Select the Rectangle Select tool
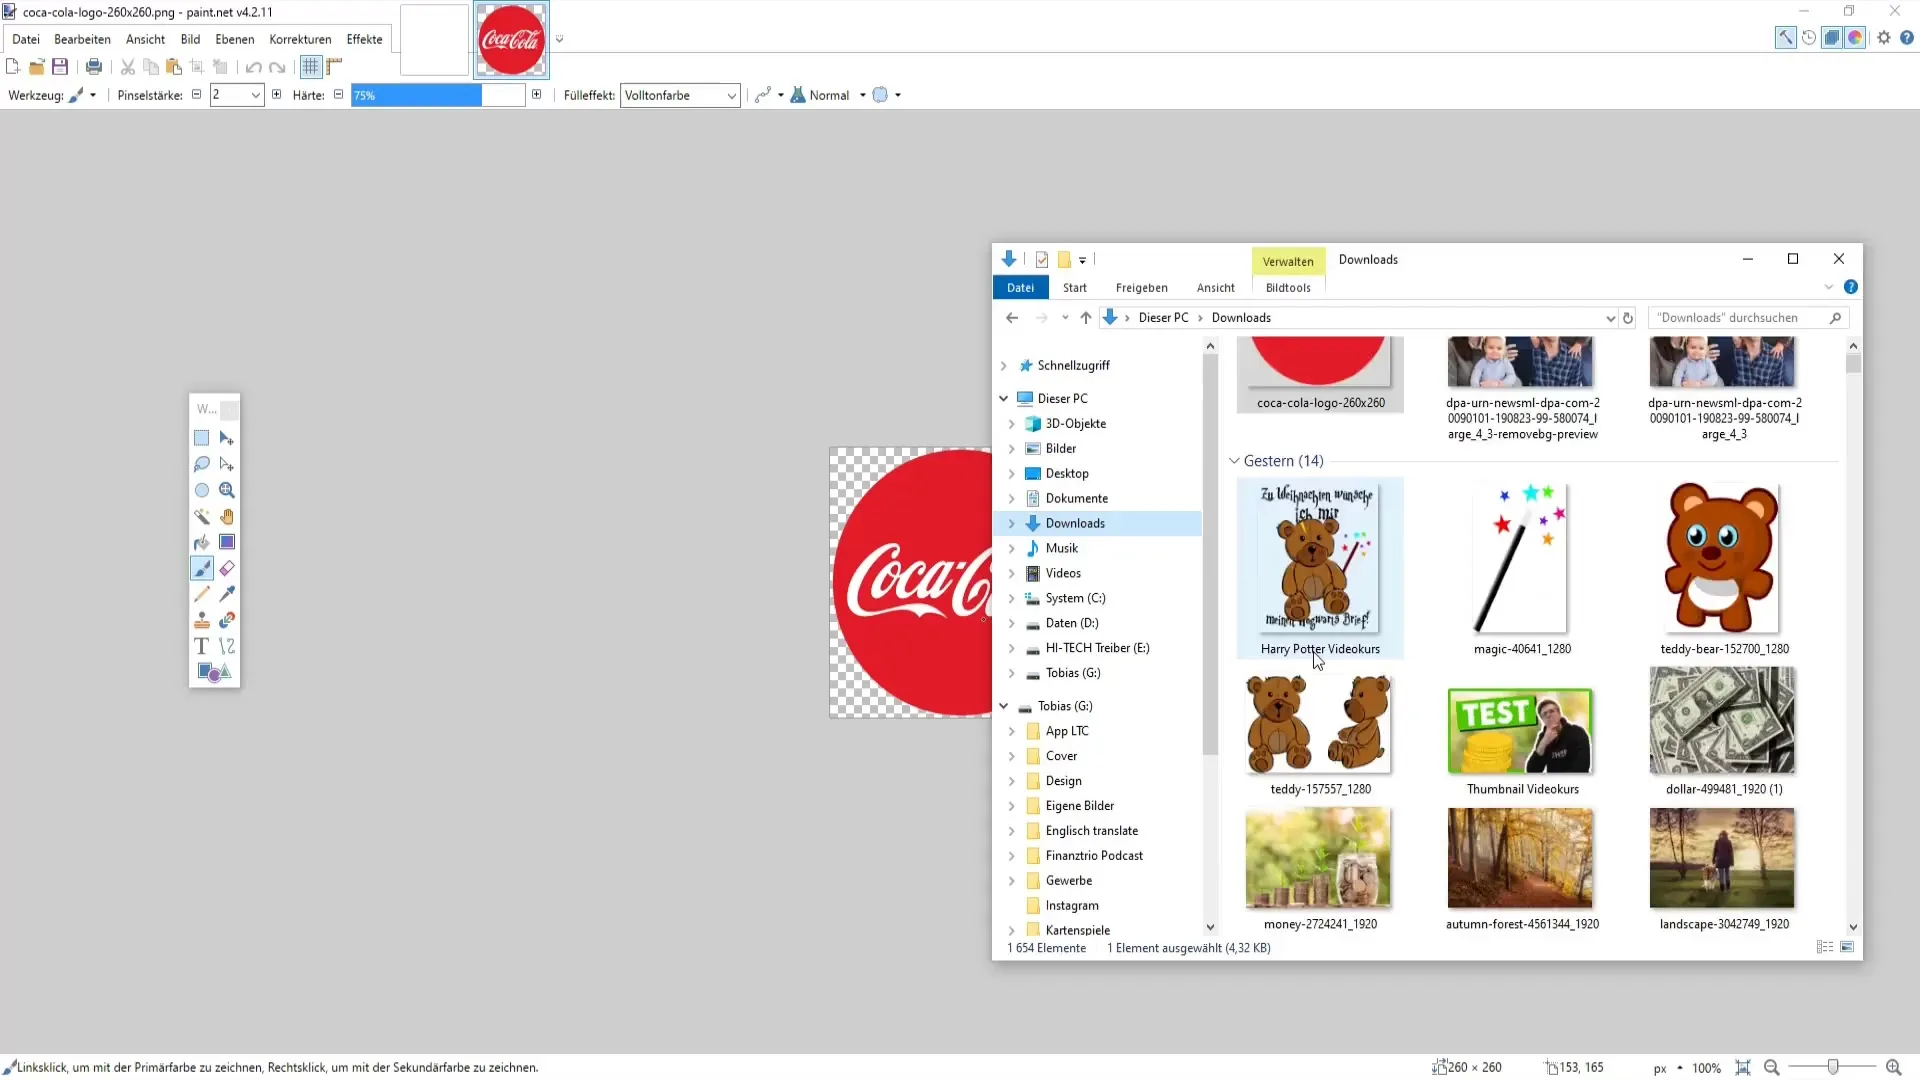The height and width of the screenshot is (1080, 1920). [201, 438]
